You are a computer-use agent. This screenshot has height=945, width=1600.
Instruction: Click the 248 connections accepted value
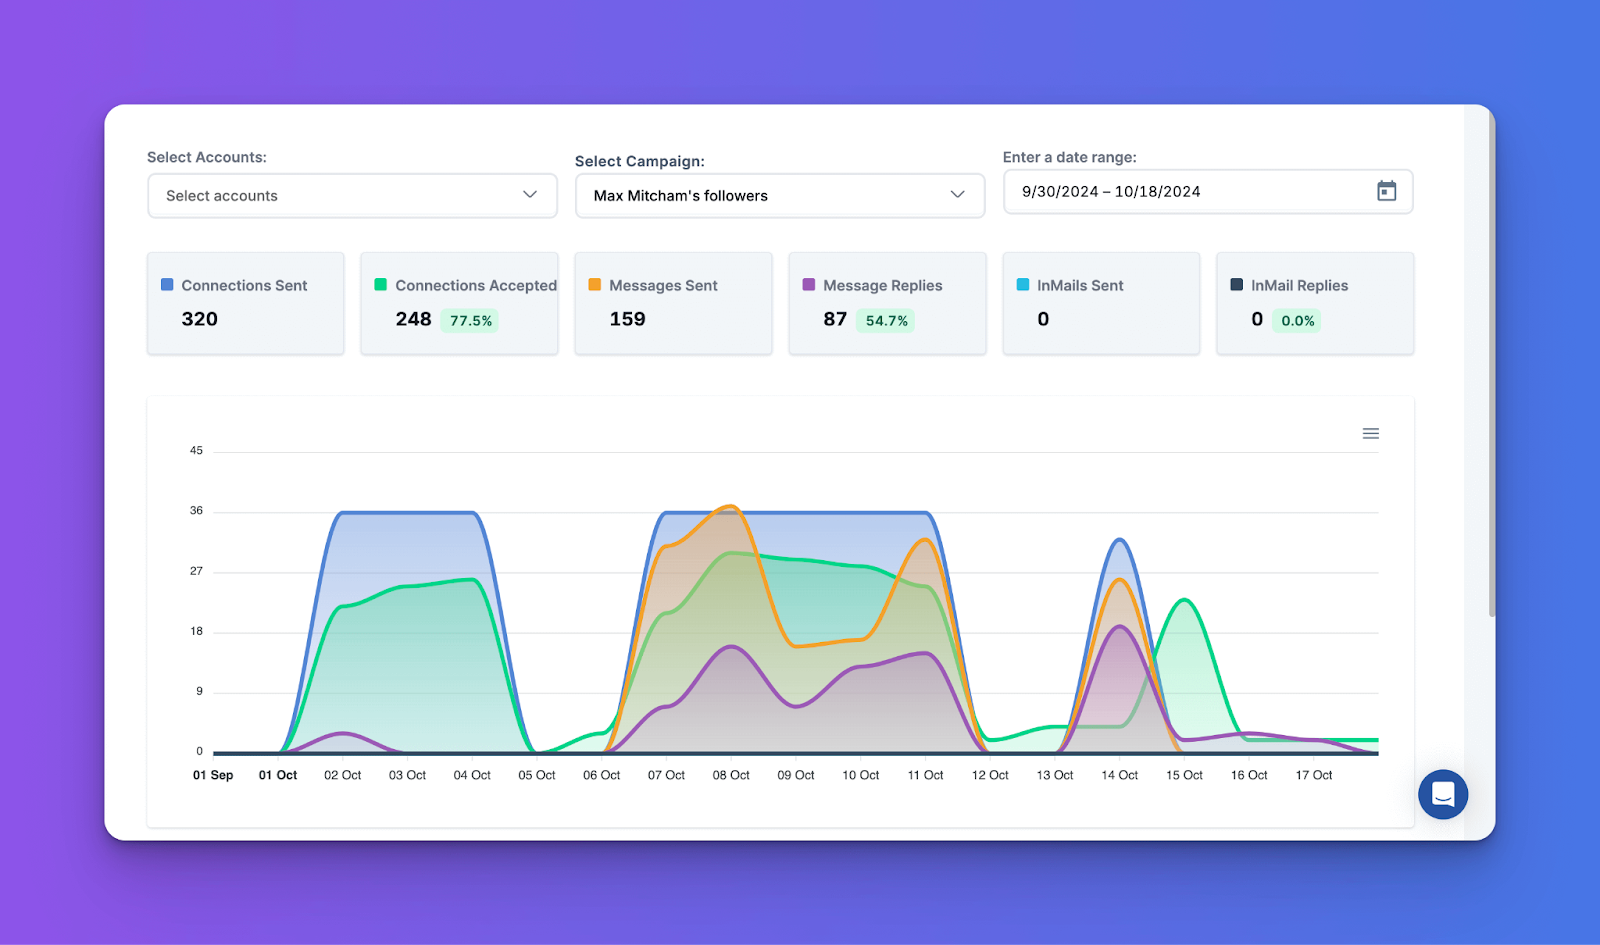(413, 319)
